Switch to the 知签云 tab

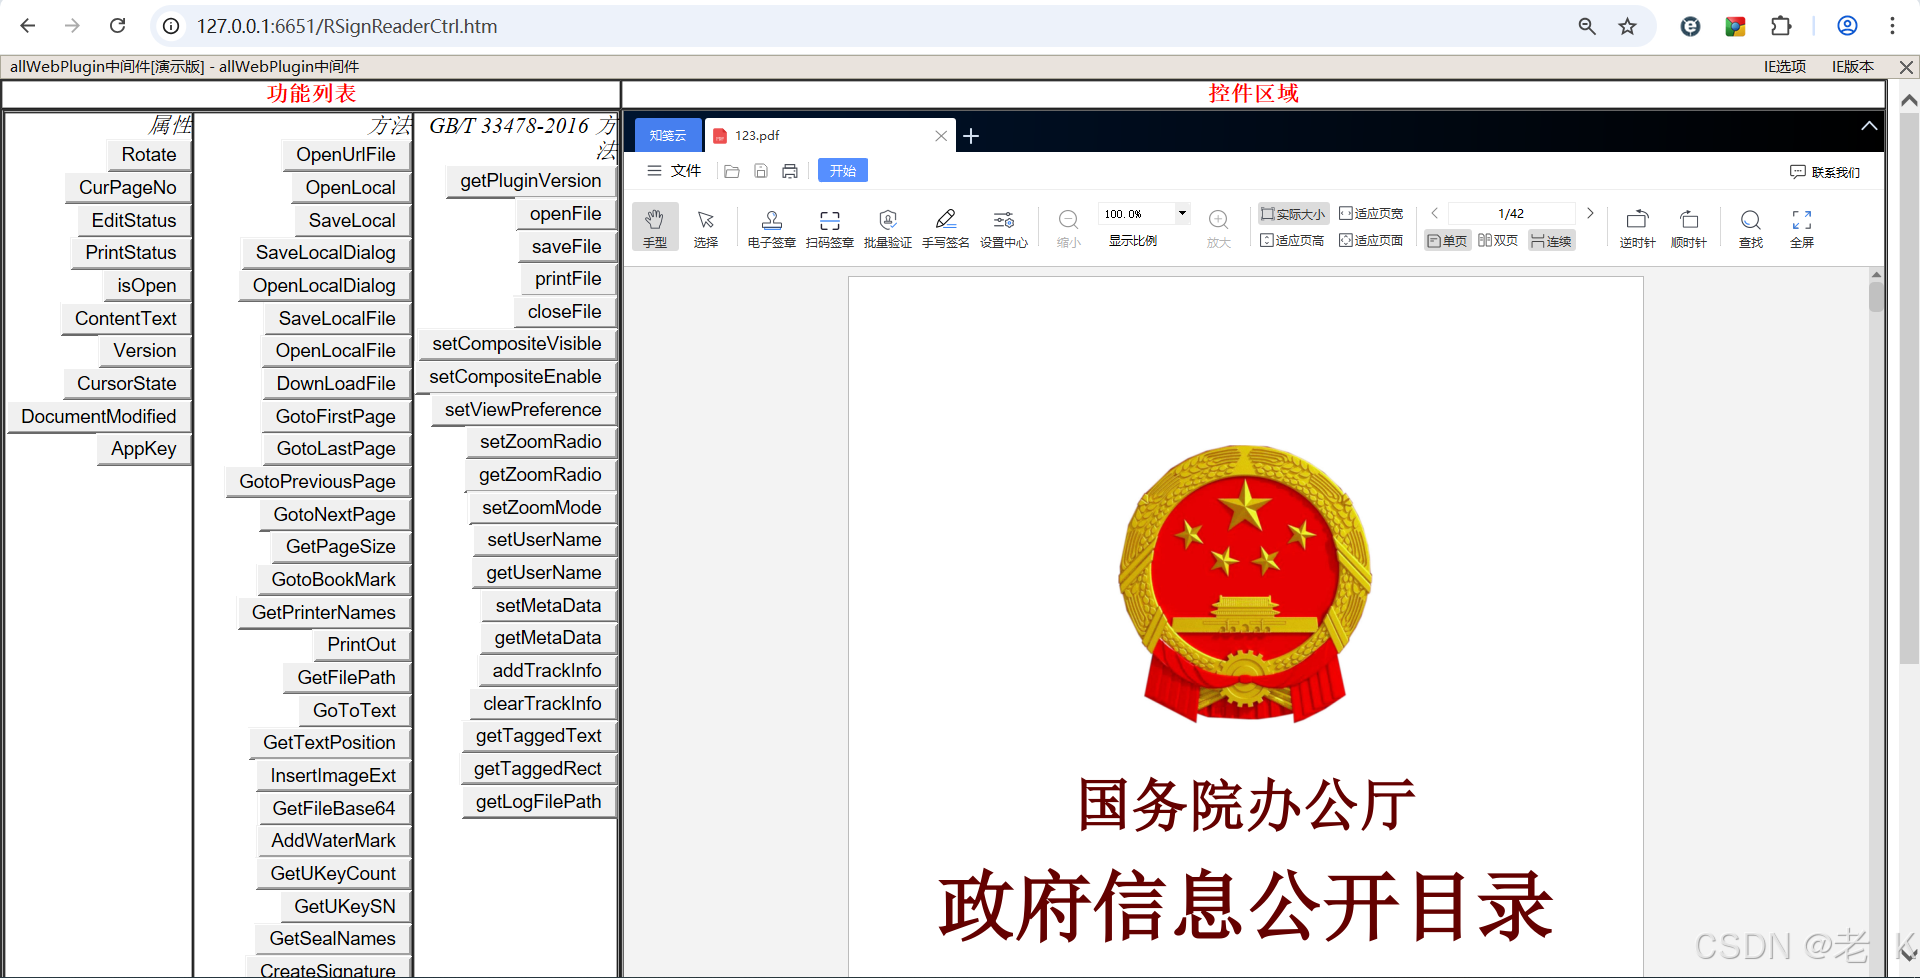click(x=668, y=135)
